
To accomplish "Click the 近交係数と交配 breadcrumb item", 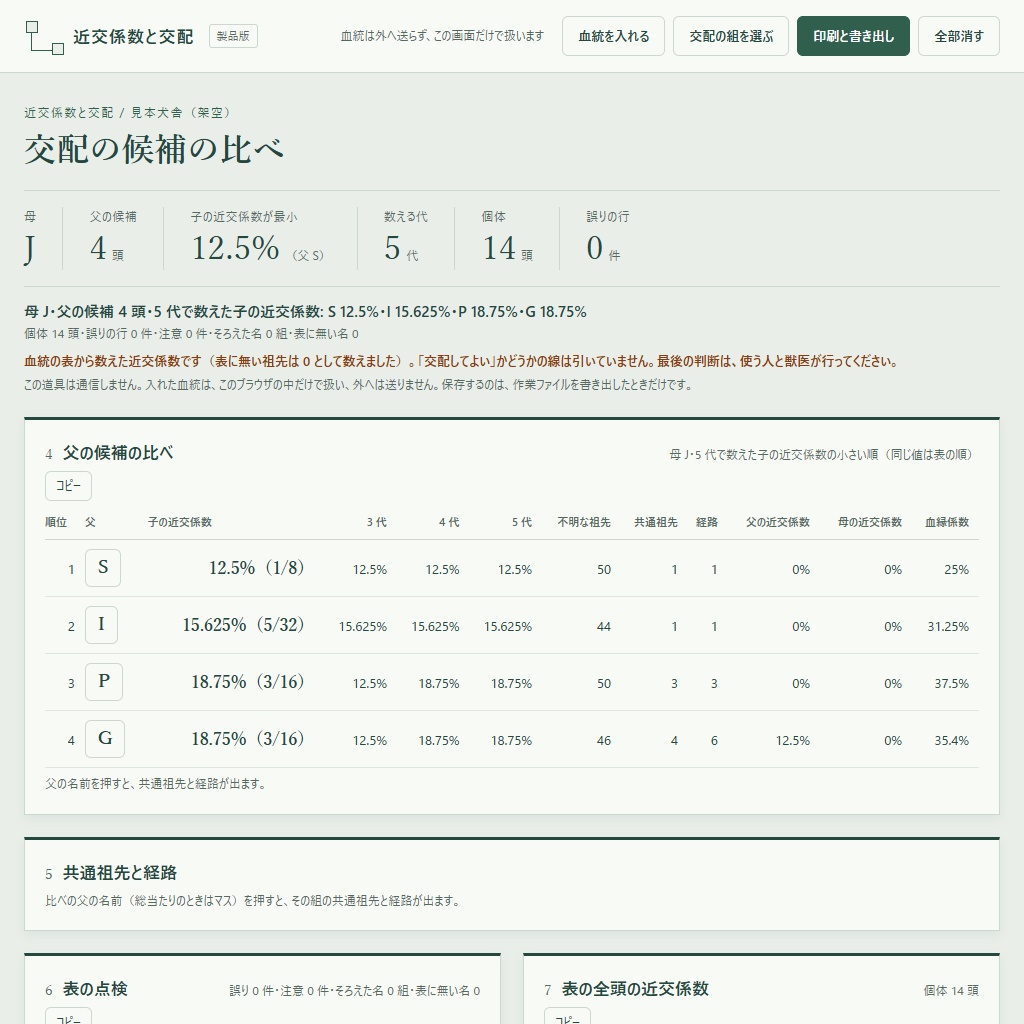I will tap(69, 112).
